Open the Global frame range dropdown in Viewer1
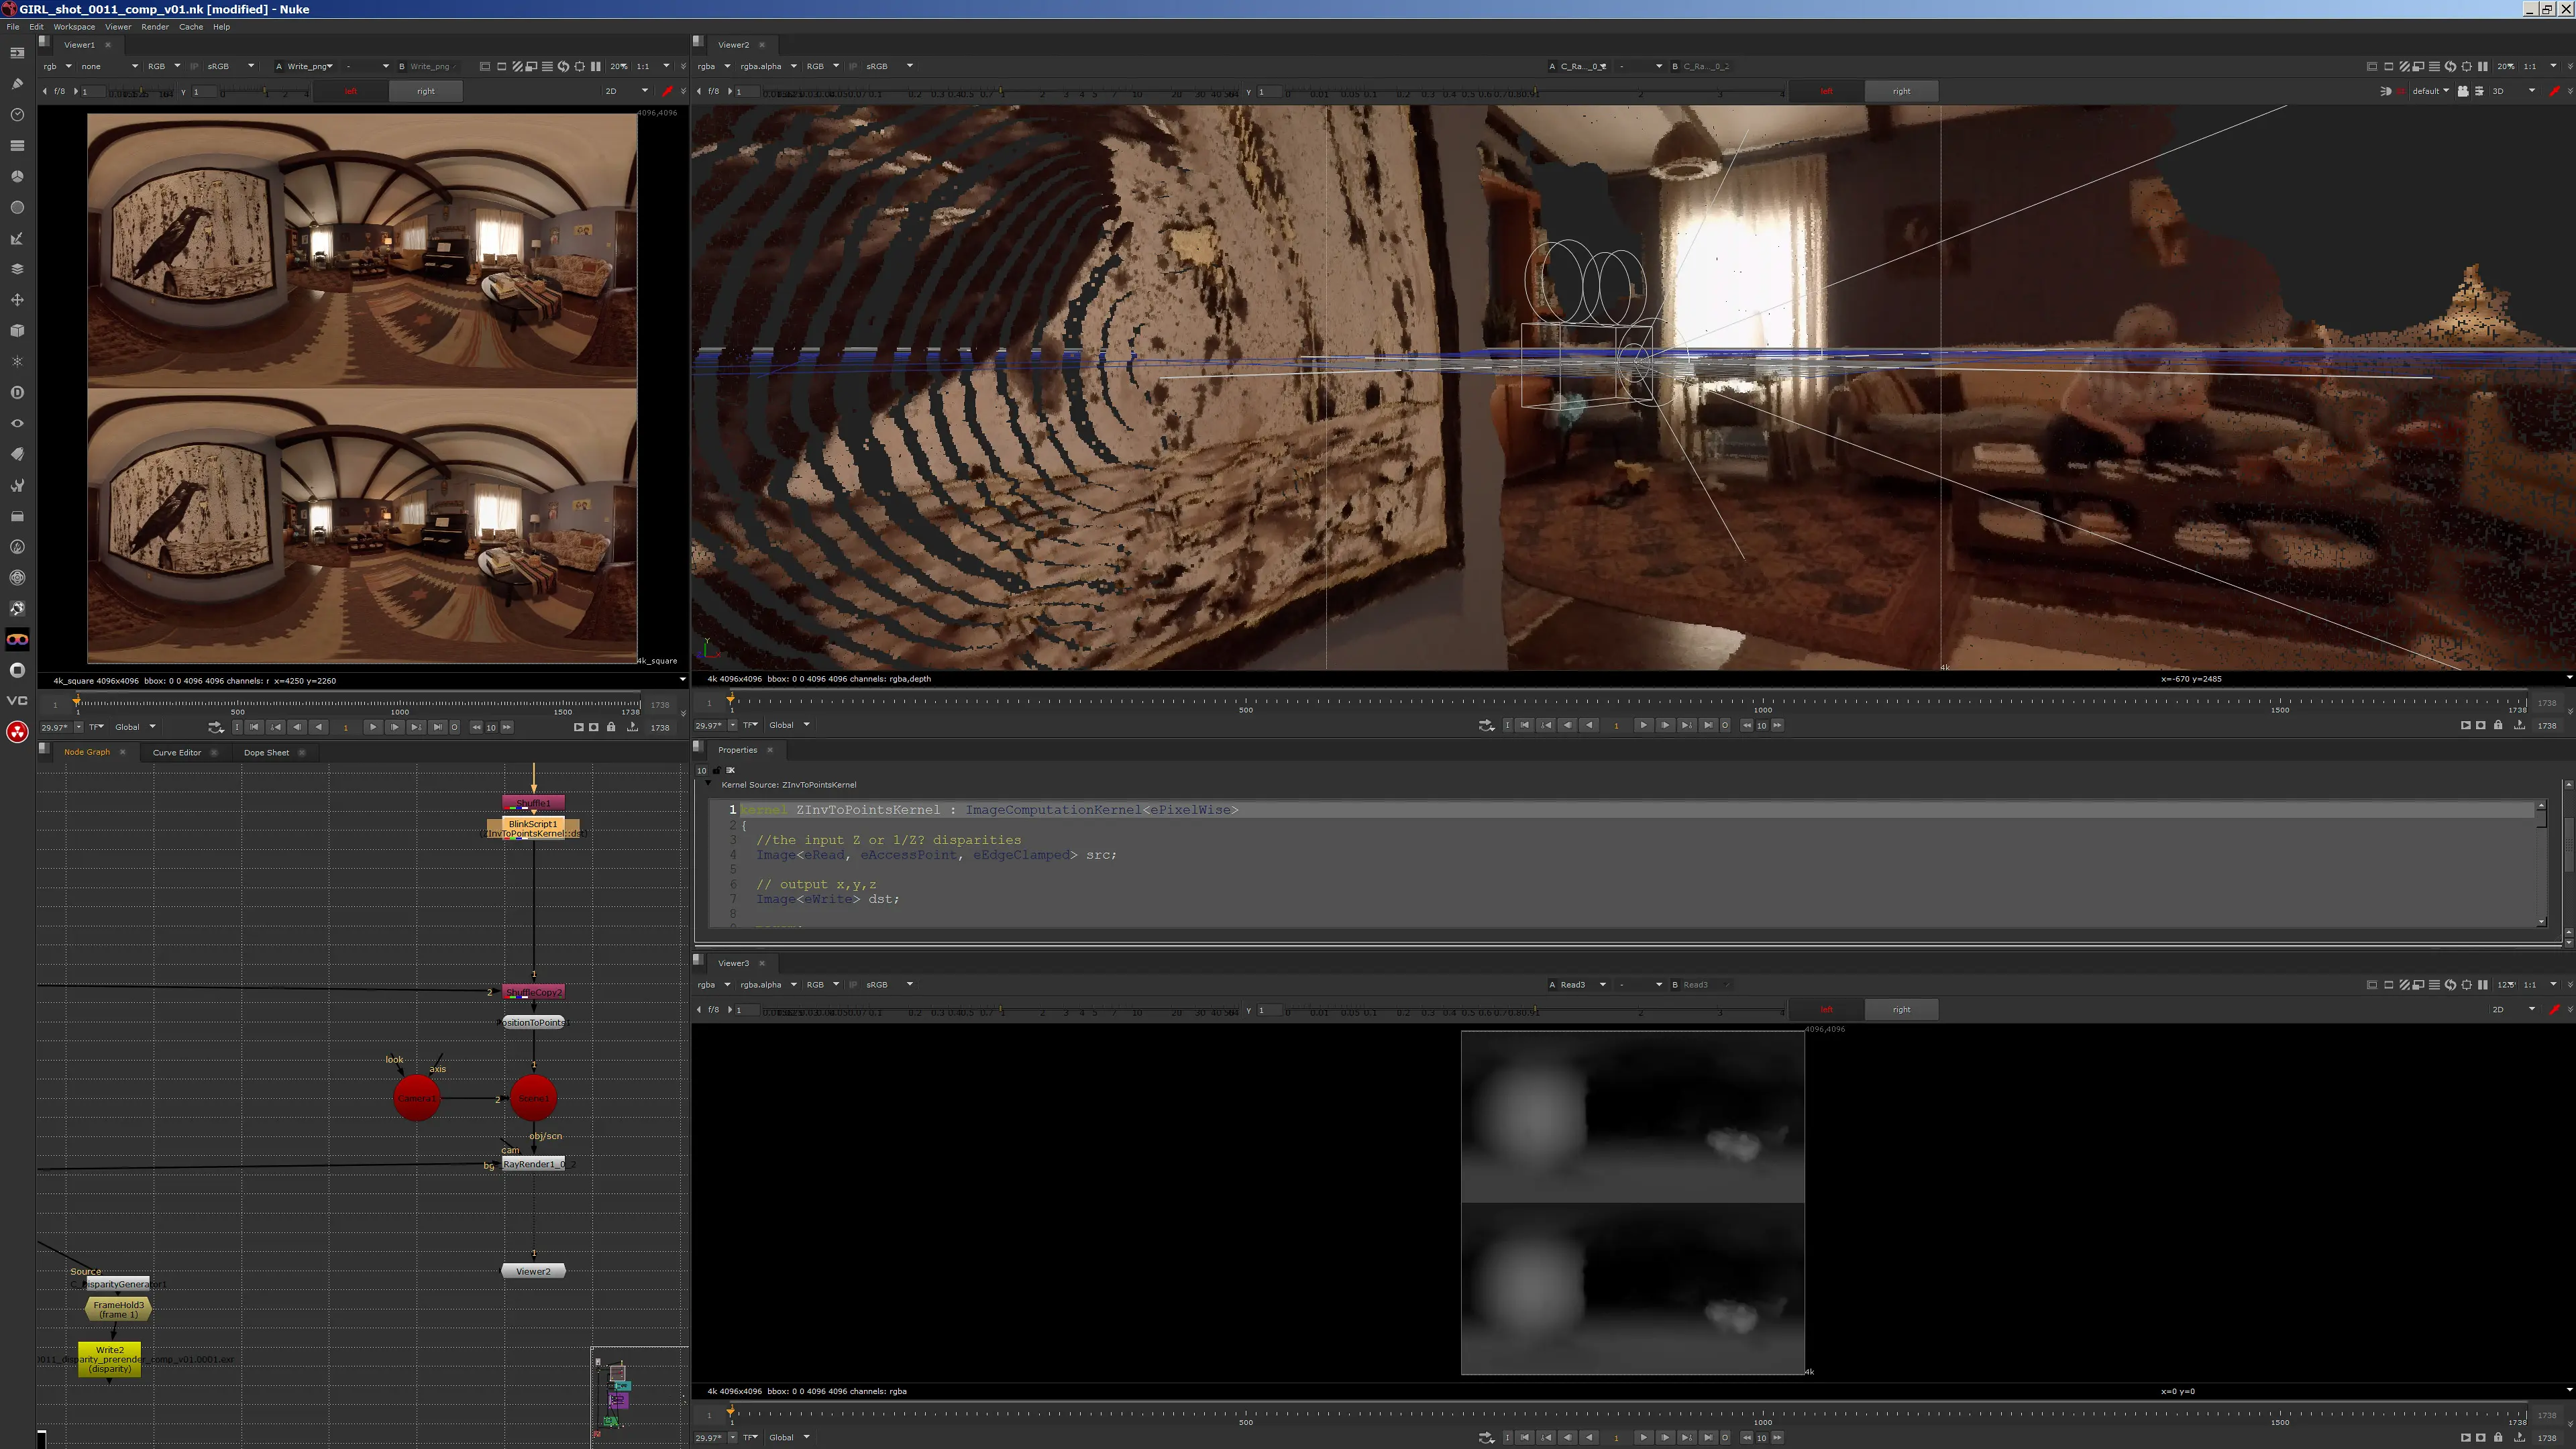Image resolution: width=2576 pixels, height=1449 pixels. click(x=135, y=727)
